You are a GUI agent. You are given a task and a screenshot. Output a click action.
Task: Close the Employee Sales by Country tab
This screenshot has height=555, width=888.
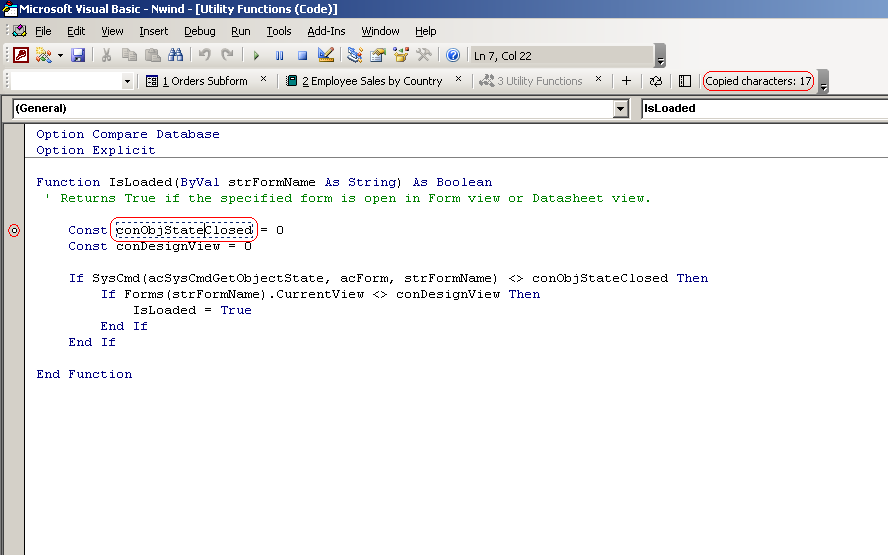(459, 79)
